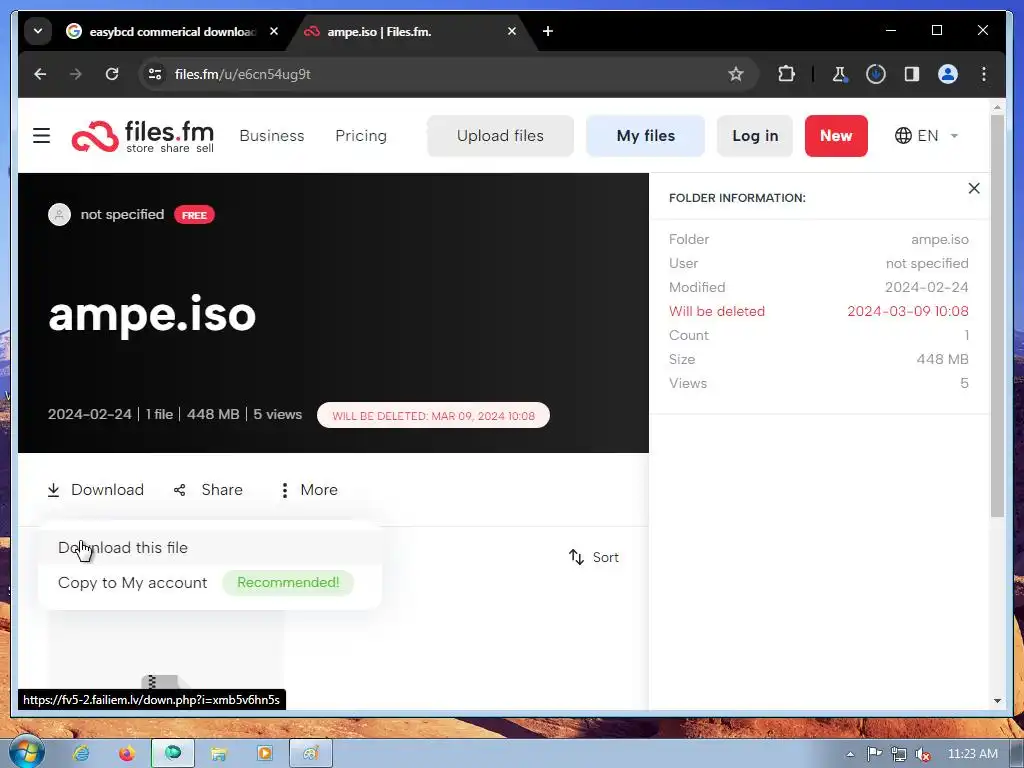Go back with the browser back arrow
The width and height of the screenshot is (1024, 768).
click(x=40, y=74)
